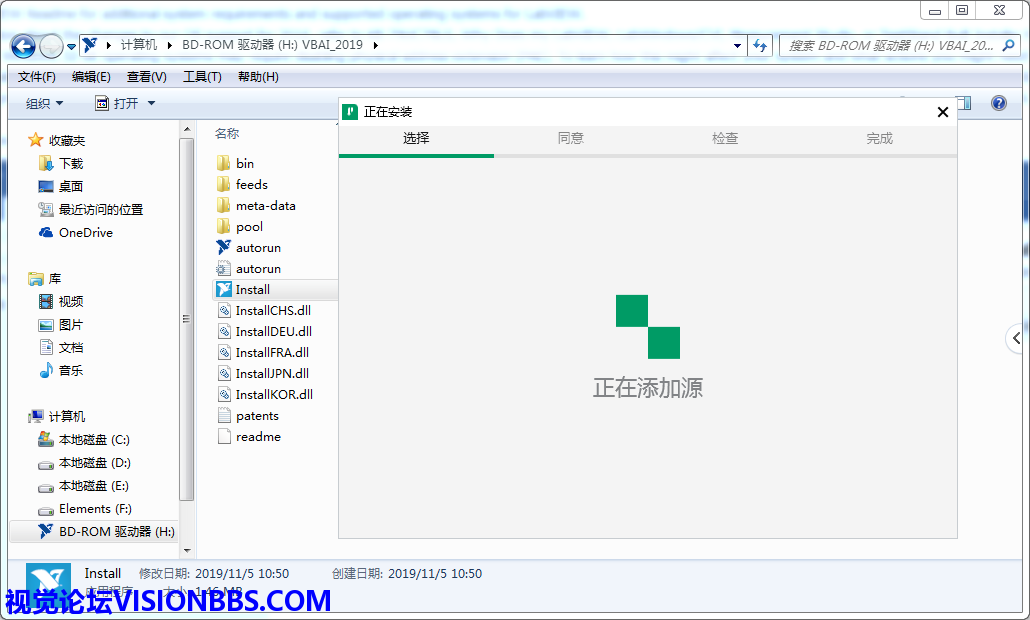Sort files by 名称 column header
The height and width of the screenshot is (620, 1030).
pyautogui.click(x=227, y=133)
